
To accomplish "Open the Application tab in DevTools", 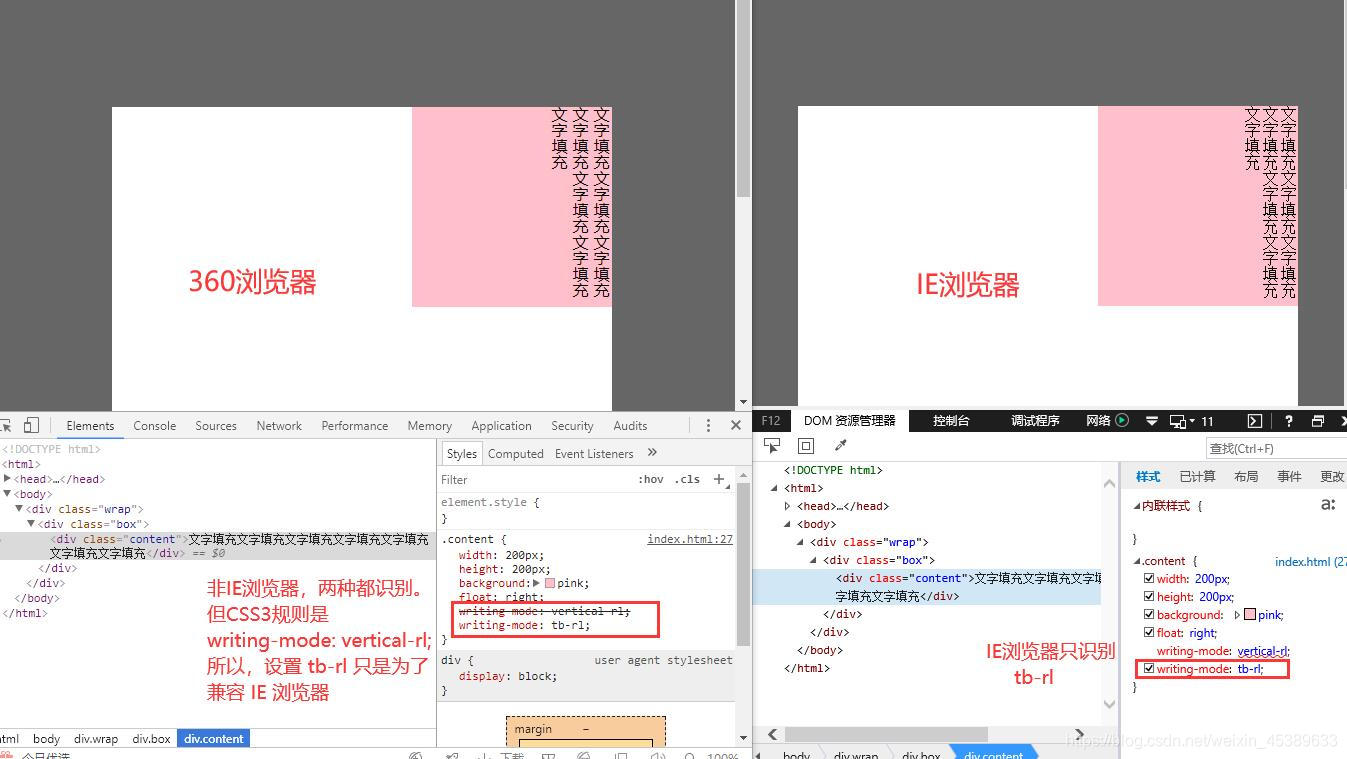I will [501, 425].
